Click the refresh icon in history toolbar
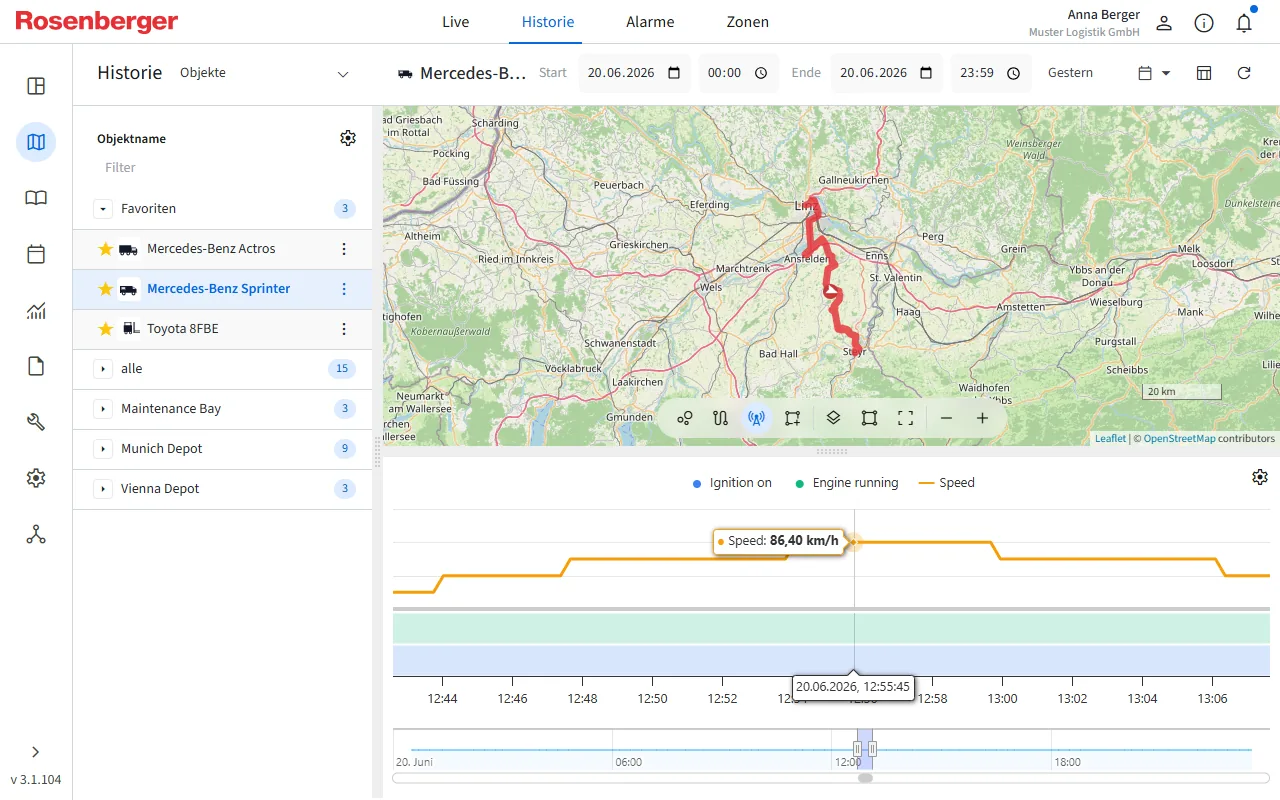Viewport: 1280px width, 800px height. 1244,73
